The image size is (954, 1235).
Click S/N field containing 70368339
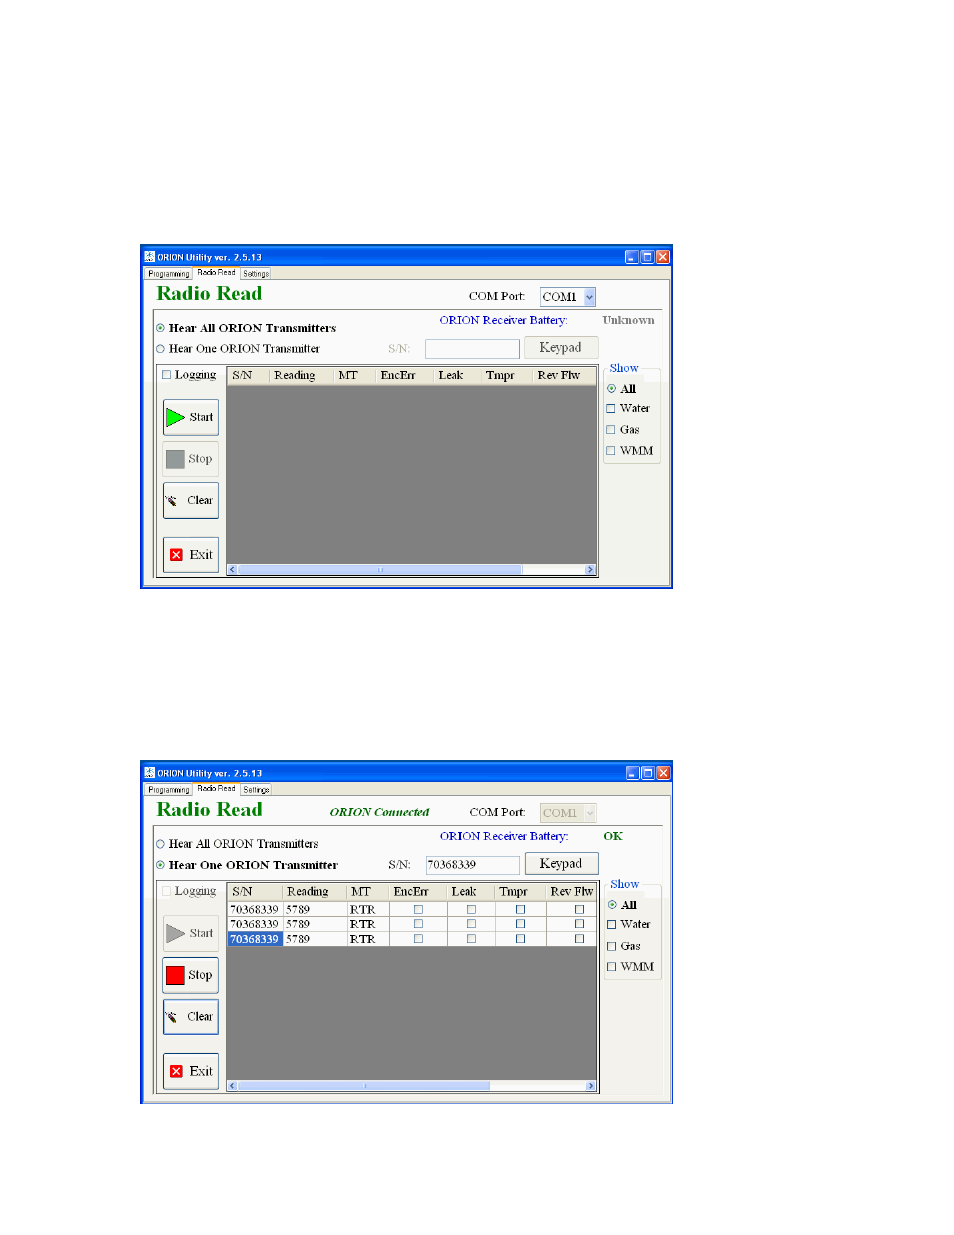pos(473,865)
